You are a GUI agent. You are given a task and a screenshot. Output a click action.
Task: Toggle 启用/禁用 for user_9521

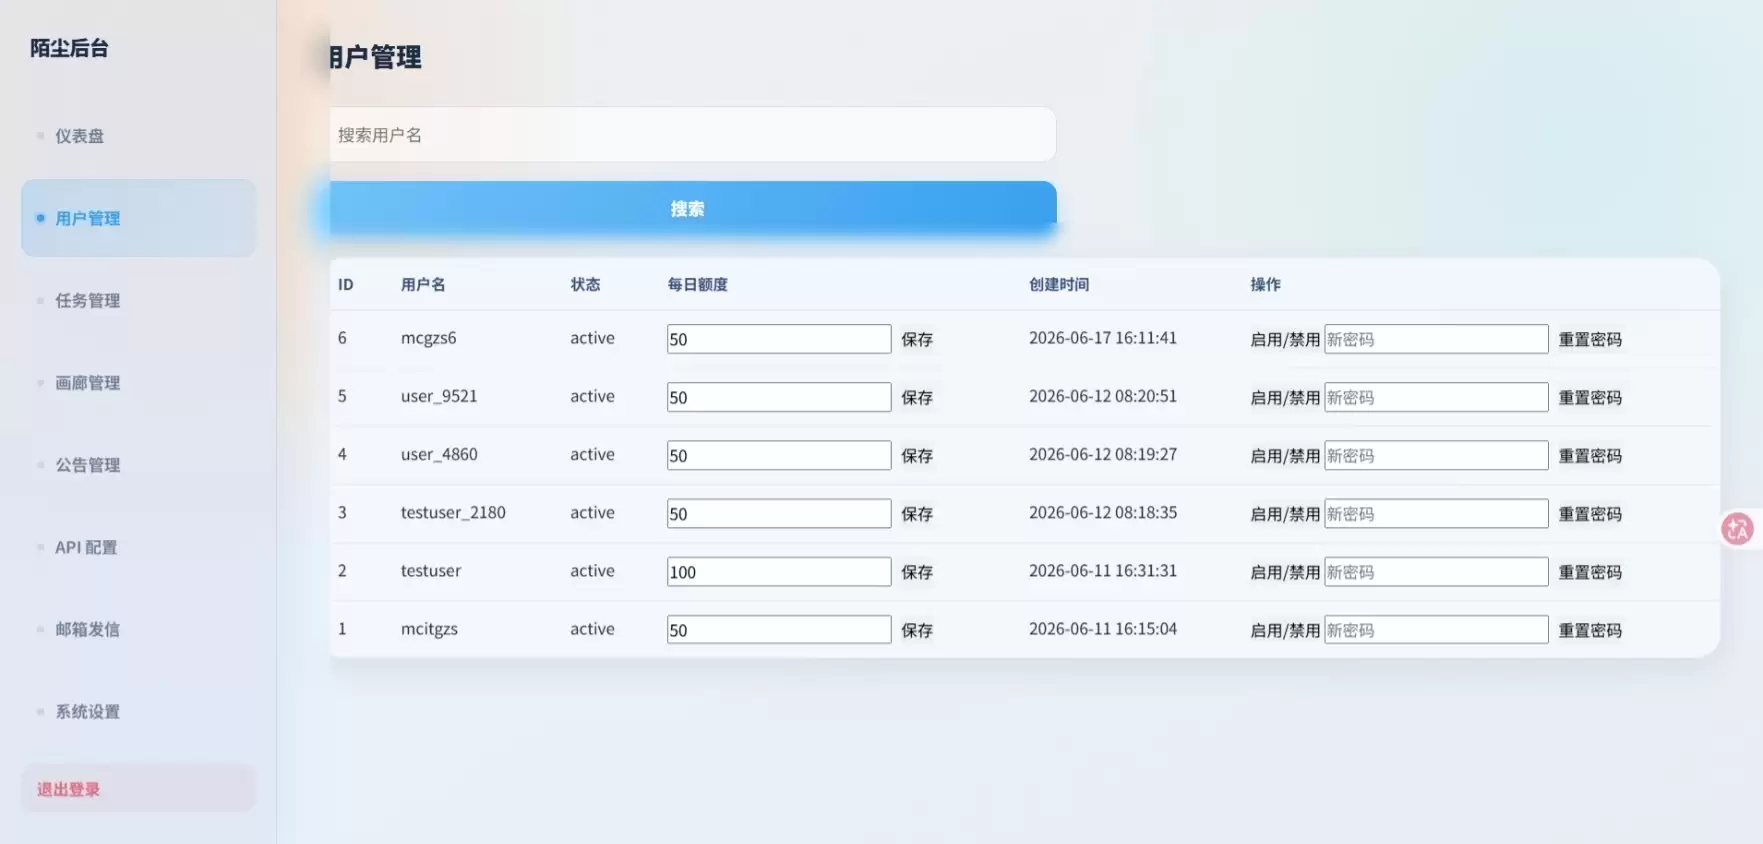click(x=1285, y=397)
